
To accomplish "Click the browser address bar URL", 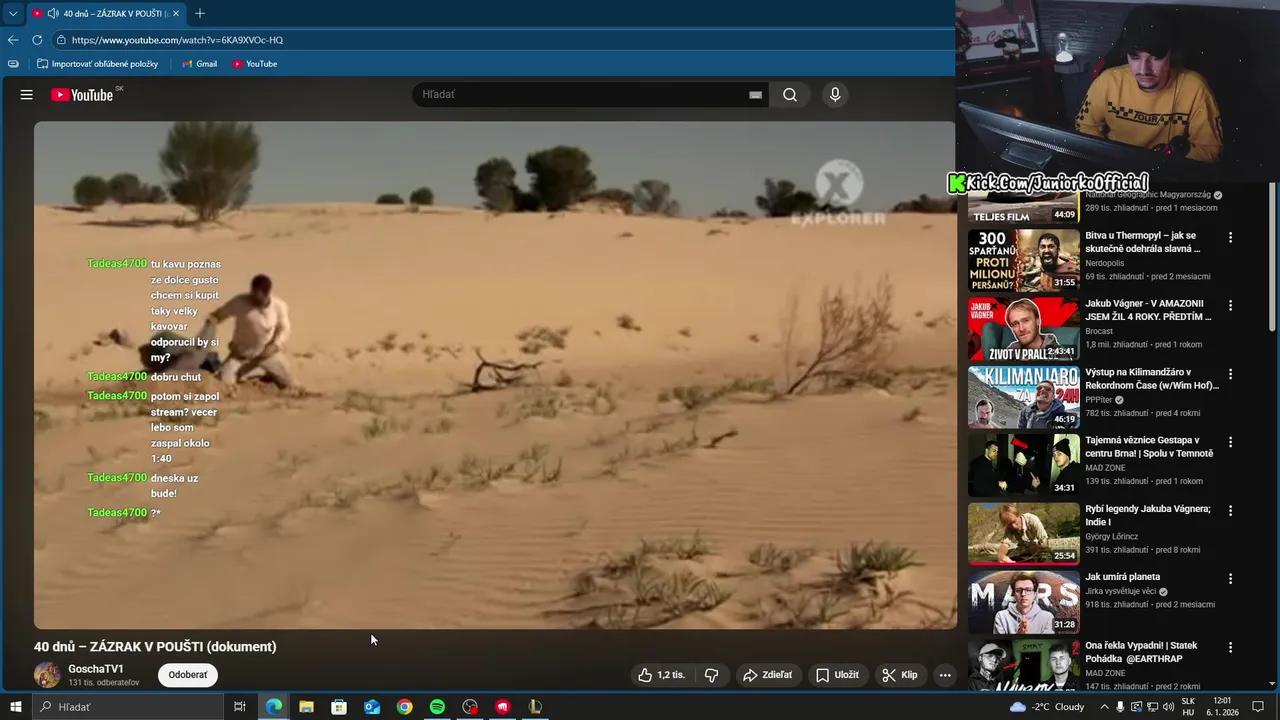I will pos(178,40).
